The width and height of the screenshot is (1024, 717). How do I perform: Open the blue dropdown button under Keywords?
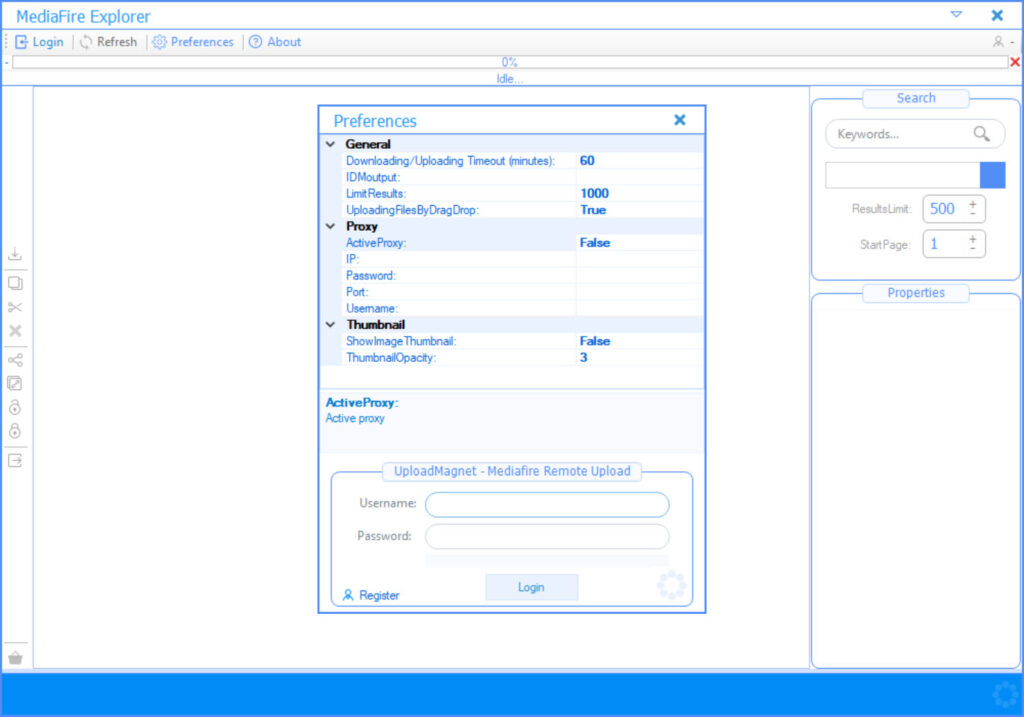coord(992,175)
